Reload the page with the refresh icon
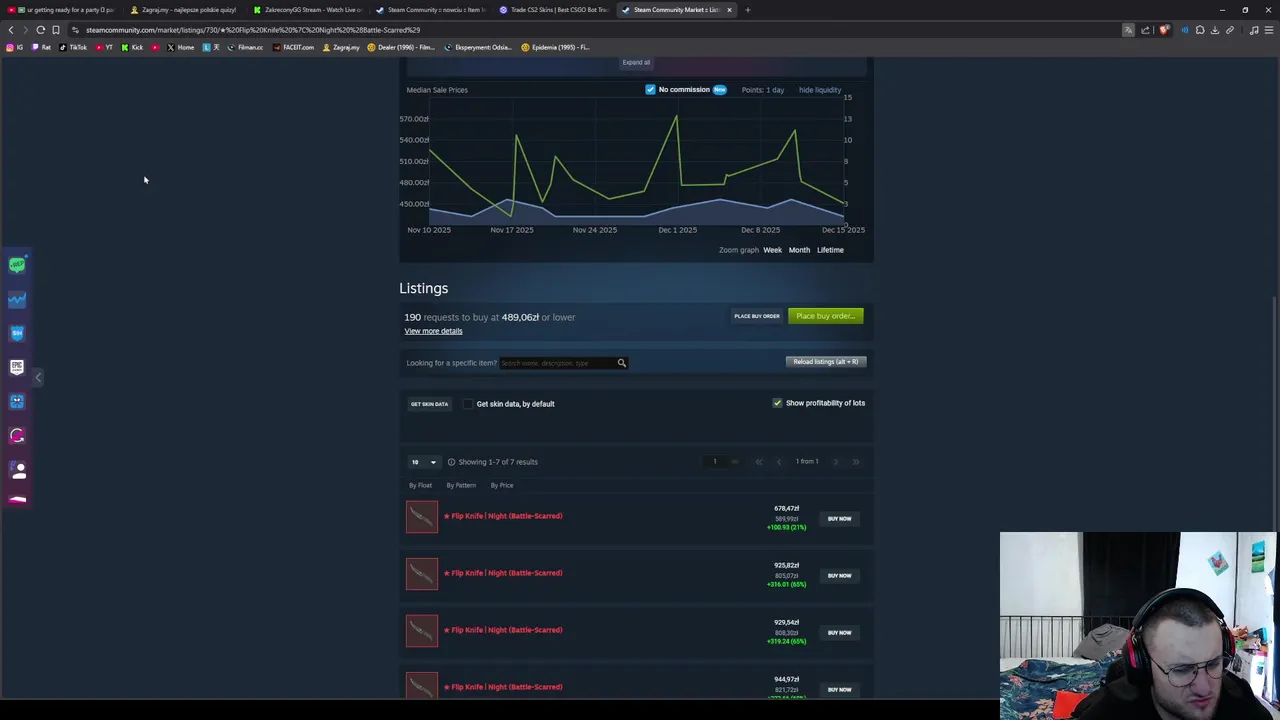 click(x=41, y=30)
